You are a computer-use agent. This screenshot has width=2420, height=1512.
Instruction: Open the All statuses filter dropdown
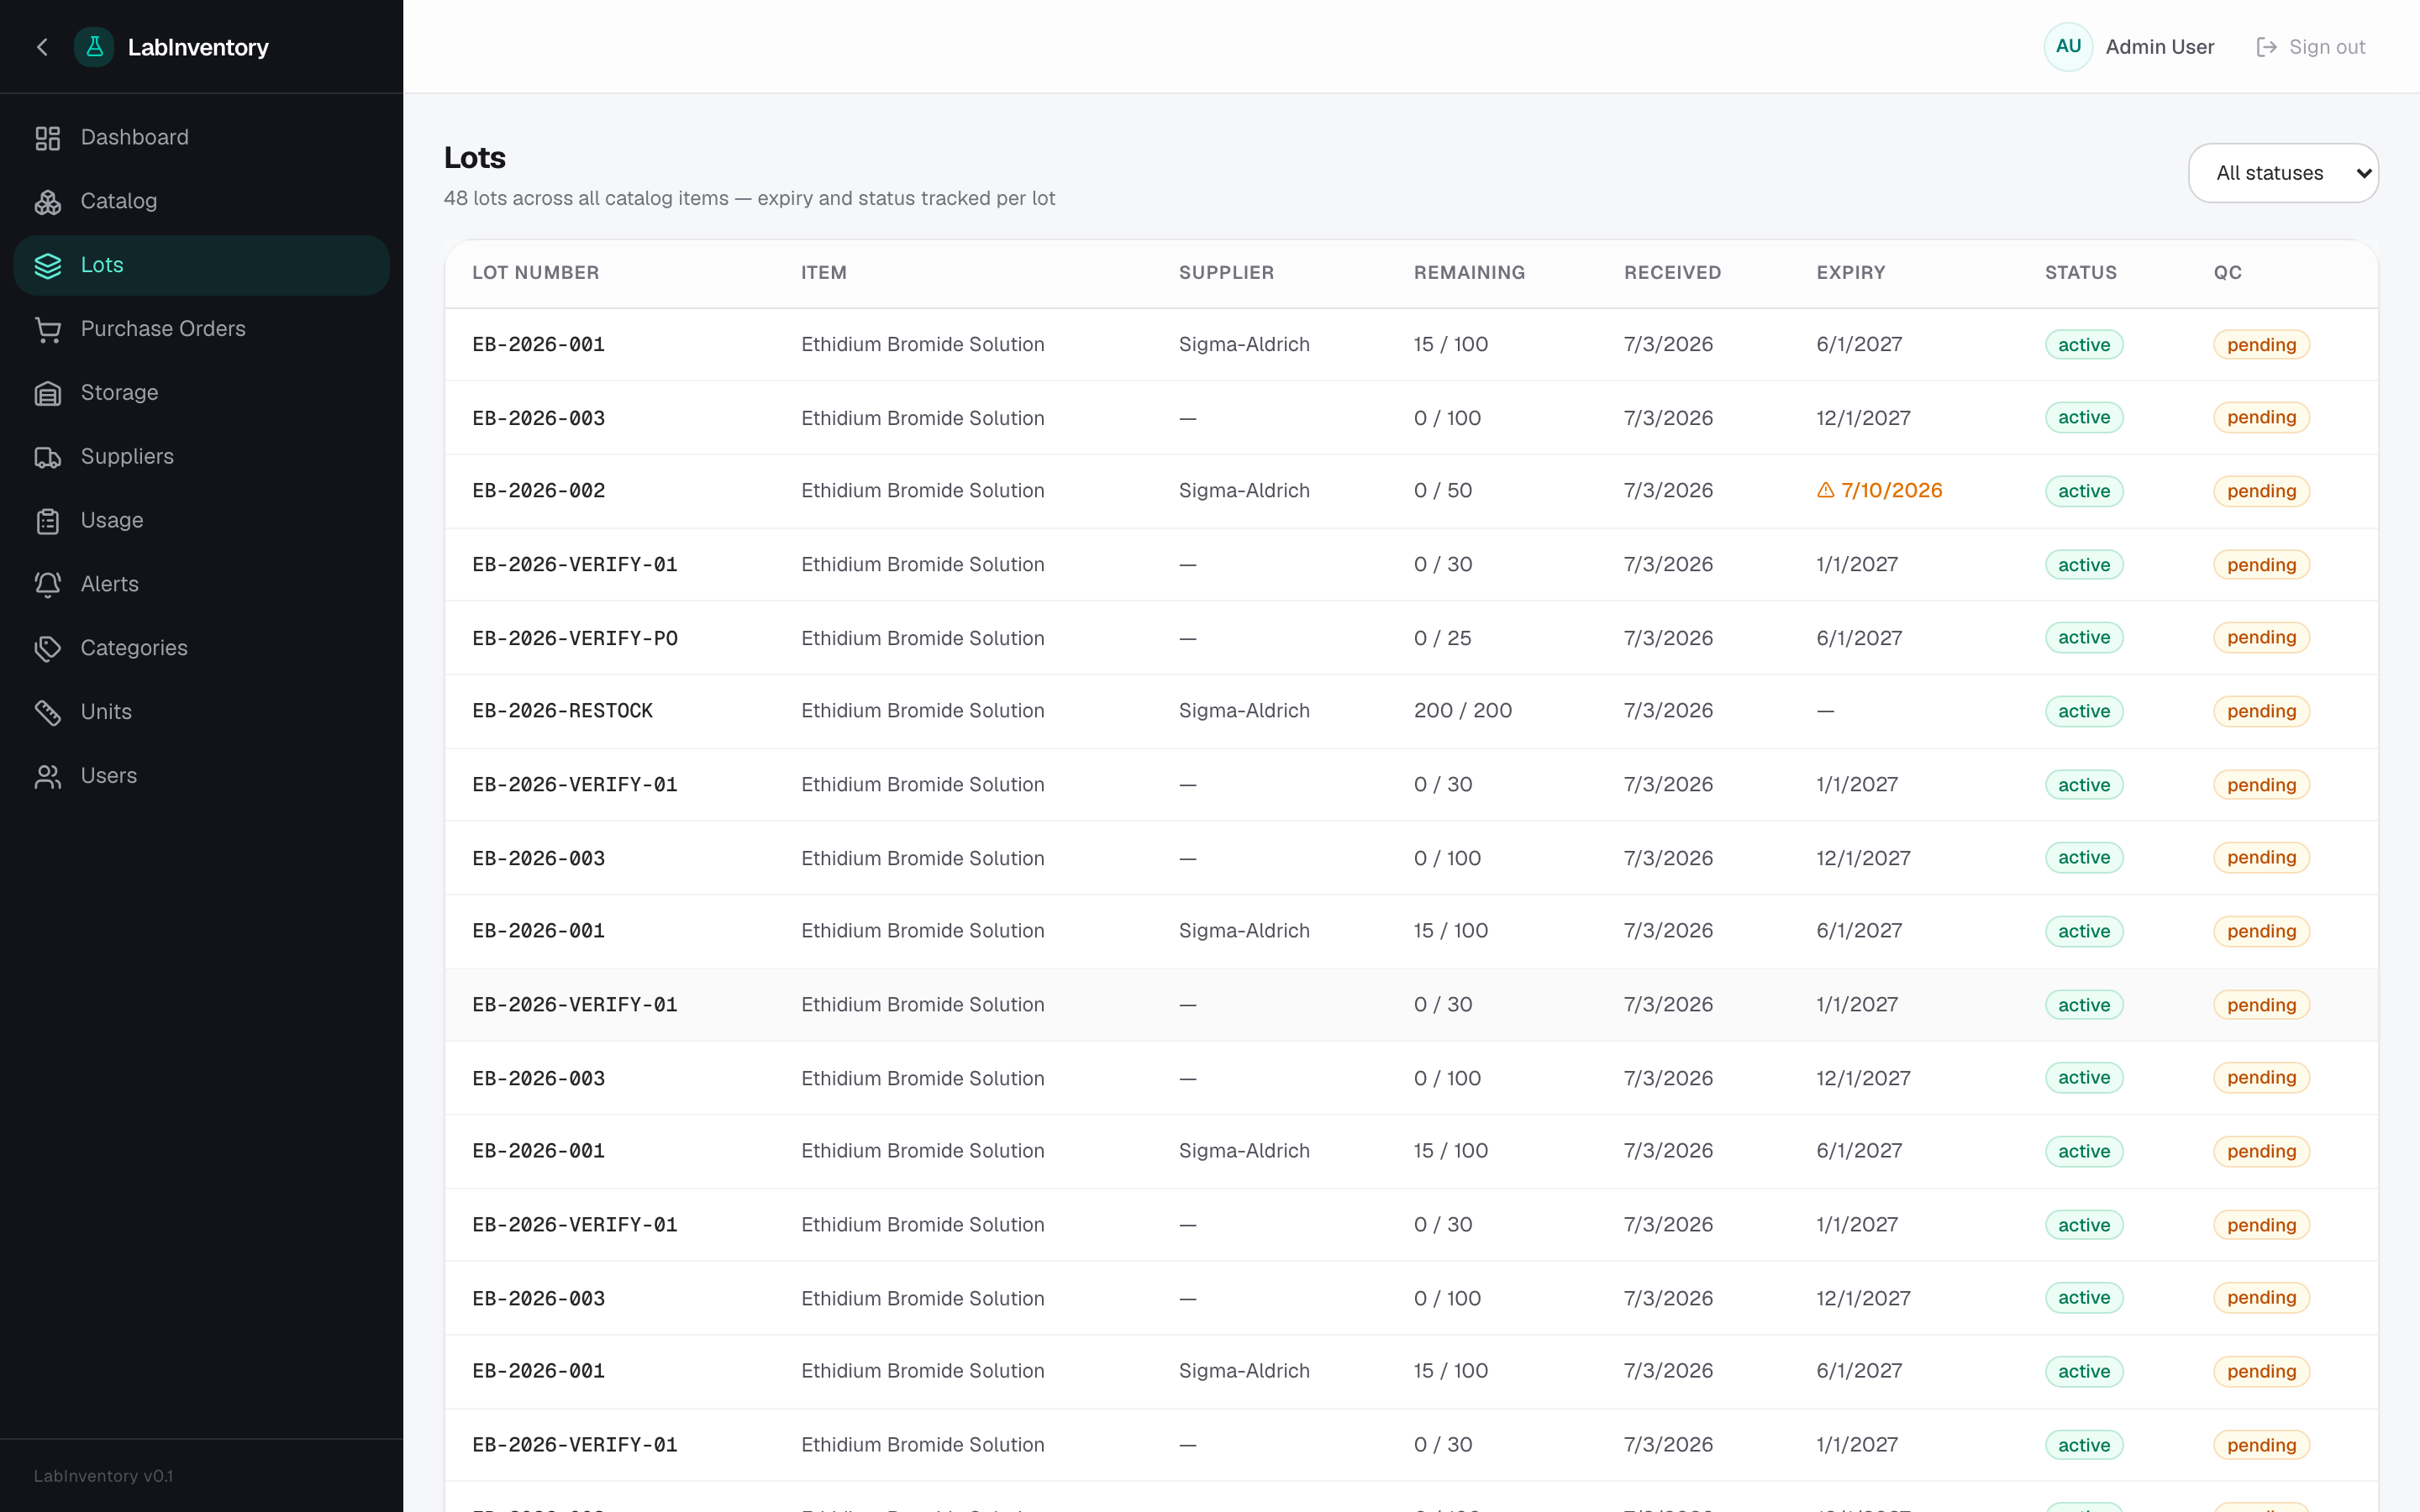2283,173
